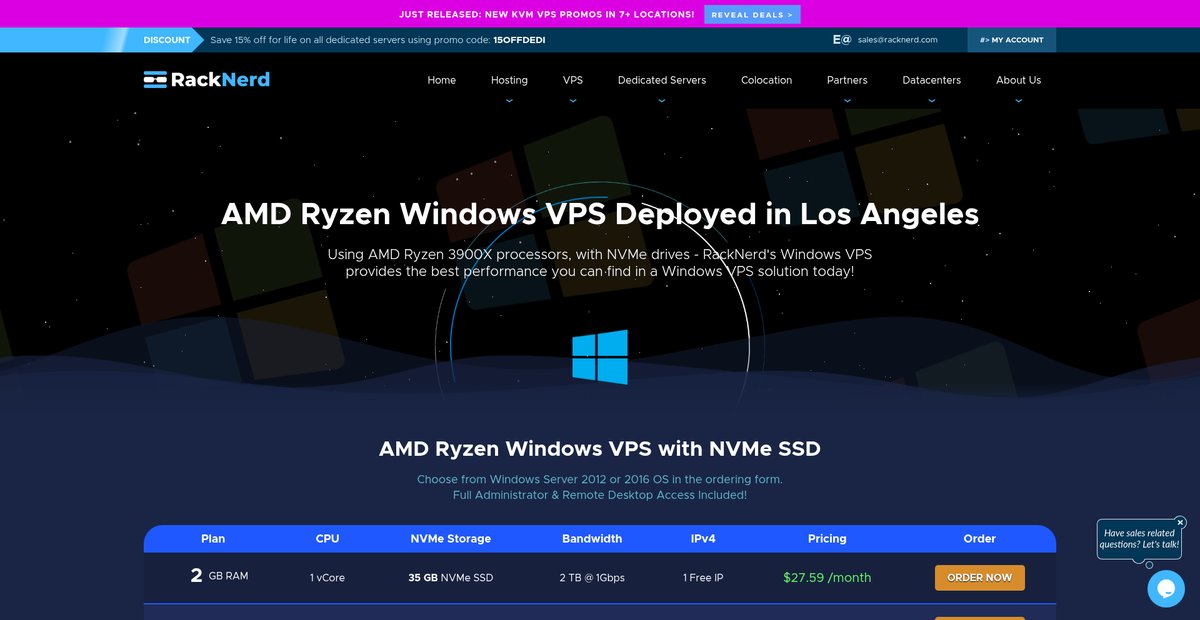This screenshot has width=1200, height=620.
Task: Open the Dedicated Servers menu
Action: [662, 80]
